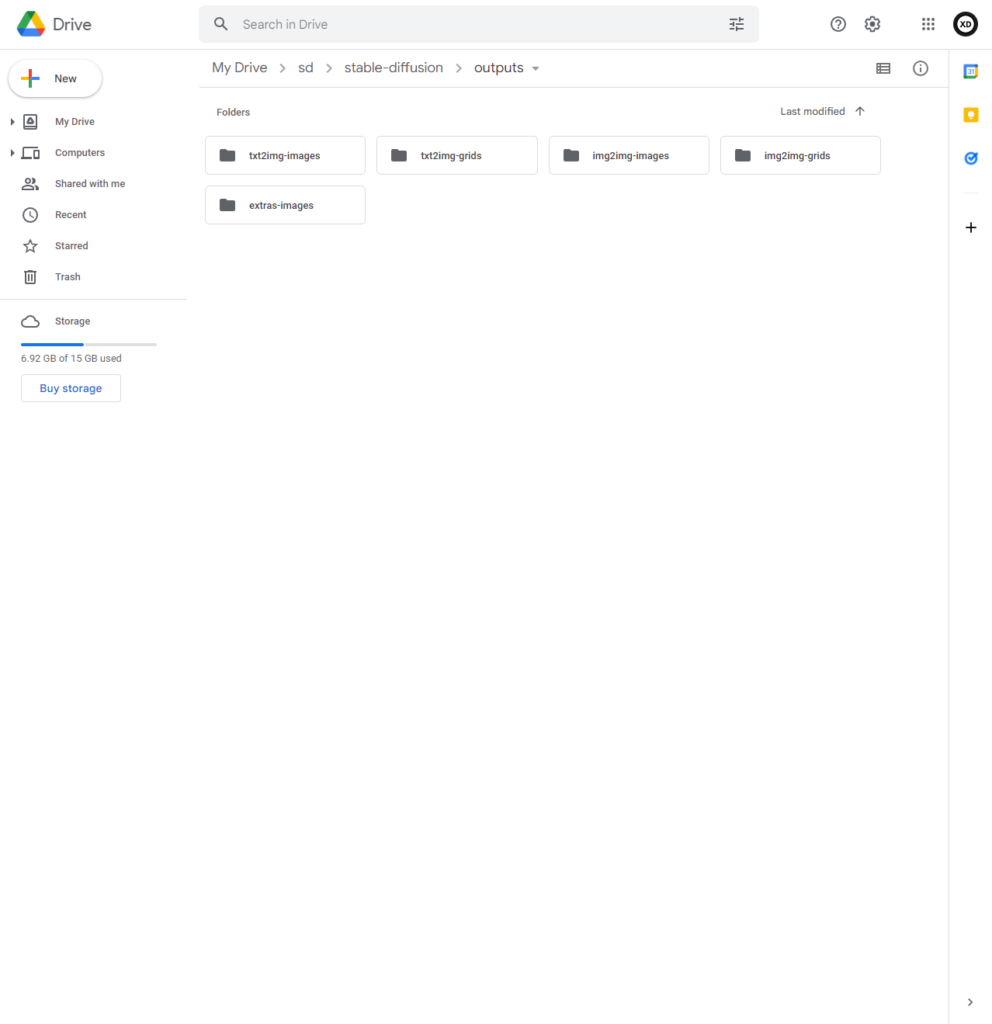
Task: Open the Help menu
Action: tap(838, 23)
